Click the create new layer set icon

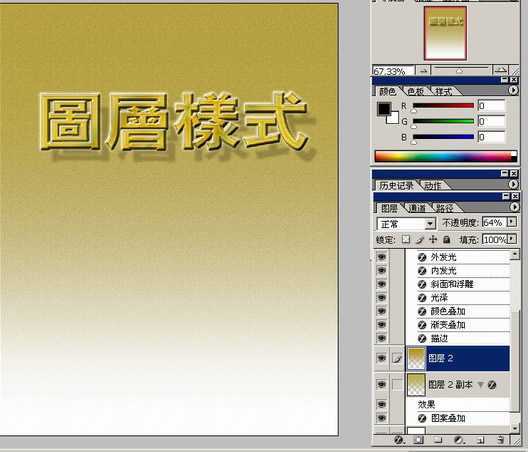coord(438,440)
